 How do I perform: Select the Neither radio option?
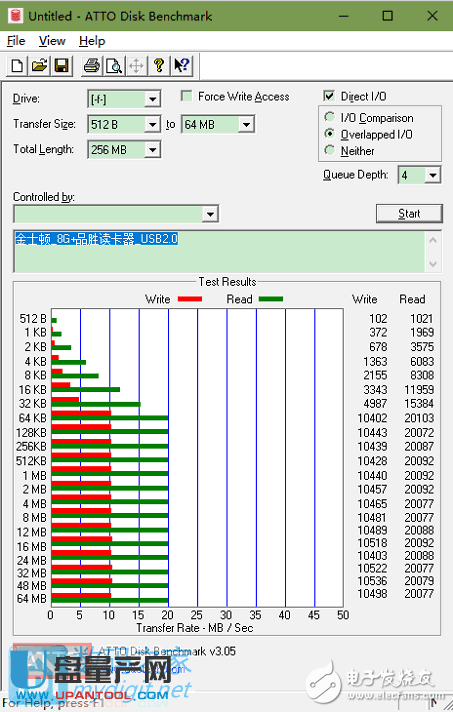(x=330, y=150)
